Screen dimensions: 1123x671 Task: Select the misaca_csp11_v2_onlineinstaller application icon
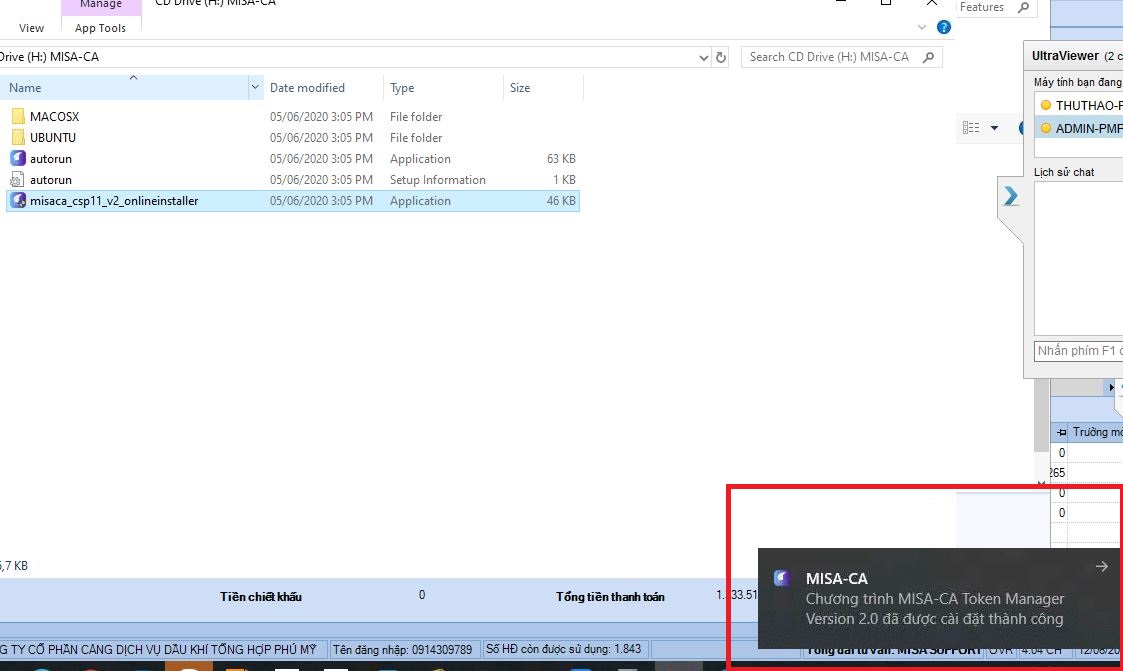pos(18,201)
